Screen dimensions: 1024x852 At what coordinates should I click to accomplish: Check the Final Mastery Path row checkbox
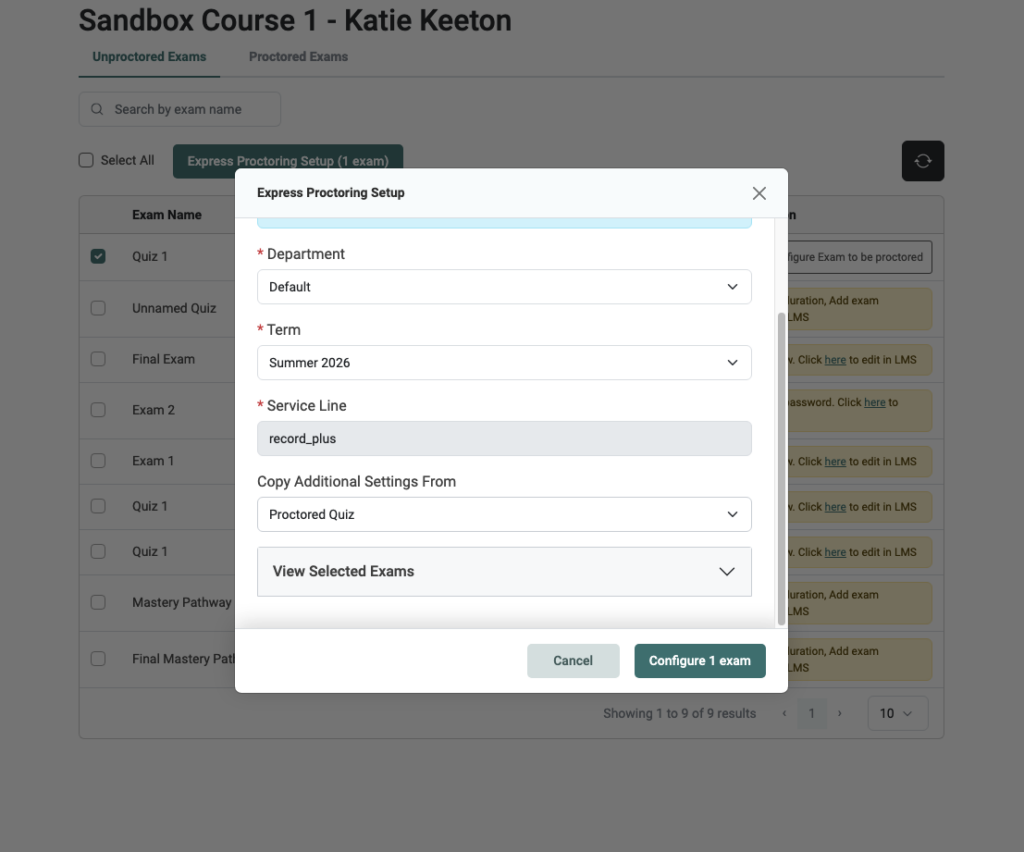[x=98, y=659]
